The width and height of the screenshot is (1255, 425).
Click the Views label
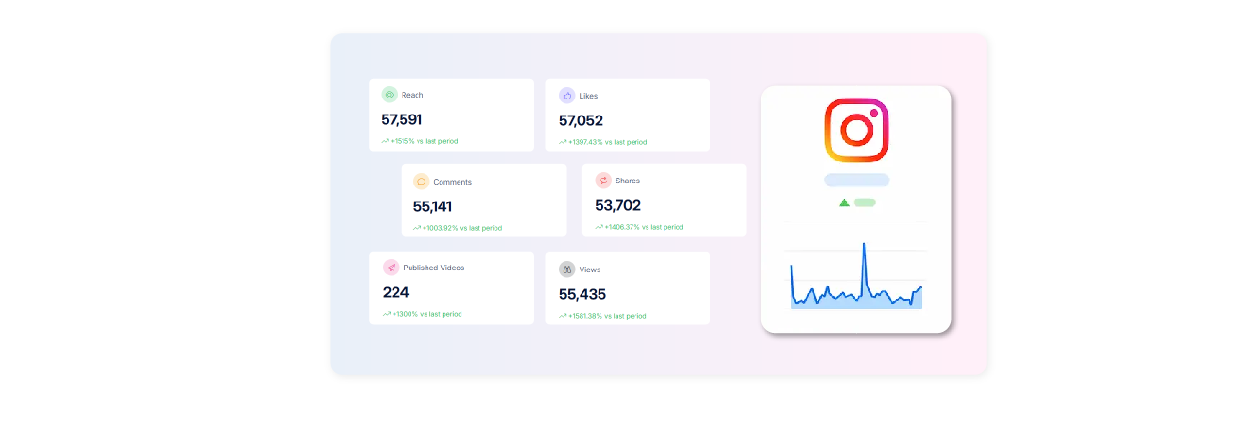tap(590, 269)
